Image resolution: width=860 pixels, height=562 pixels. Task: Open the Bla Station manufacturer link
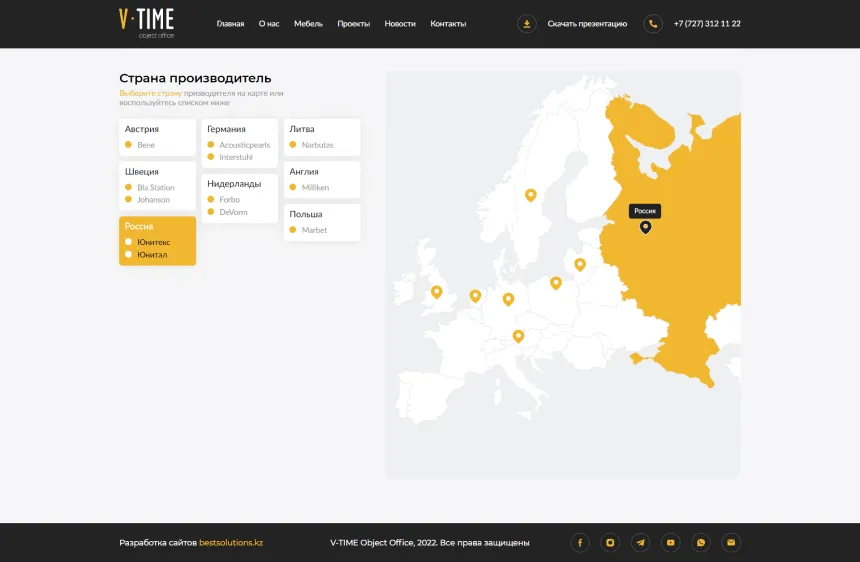pos(156,188)
